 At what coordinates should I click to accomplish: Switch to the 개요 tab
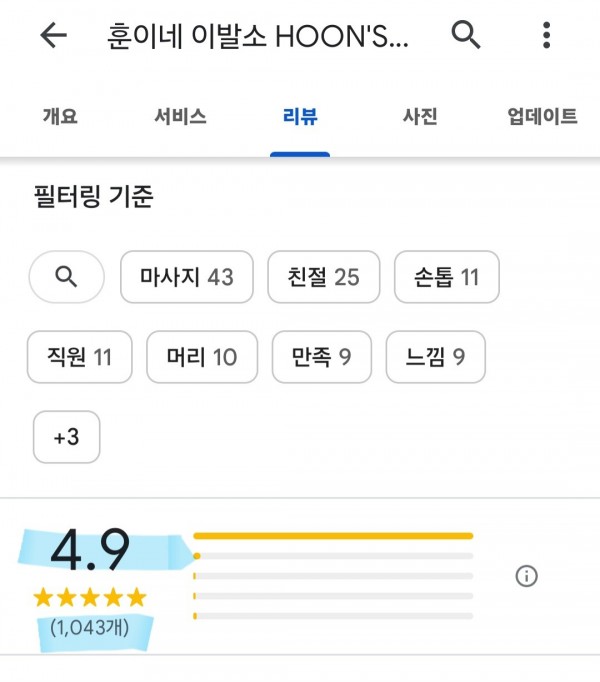pos(60,117)
